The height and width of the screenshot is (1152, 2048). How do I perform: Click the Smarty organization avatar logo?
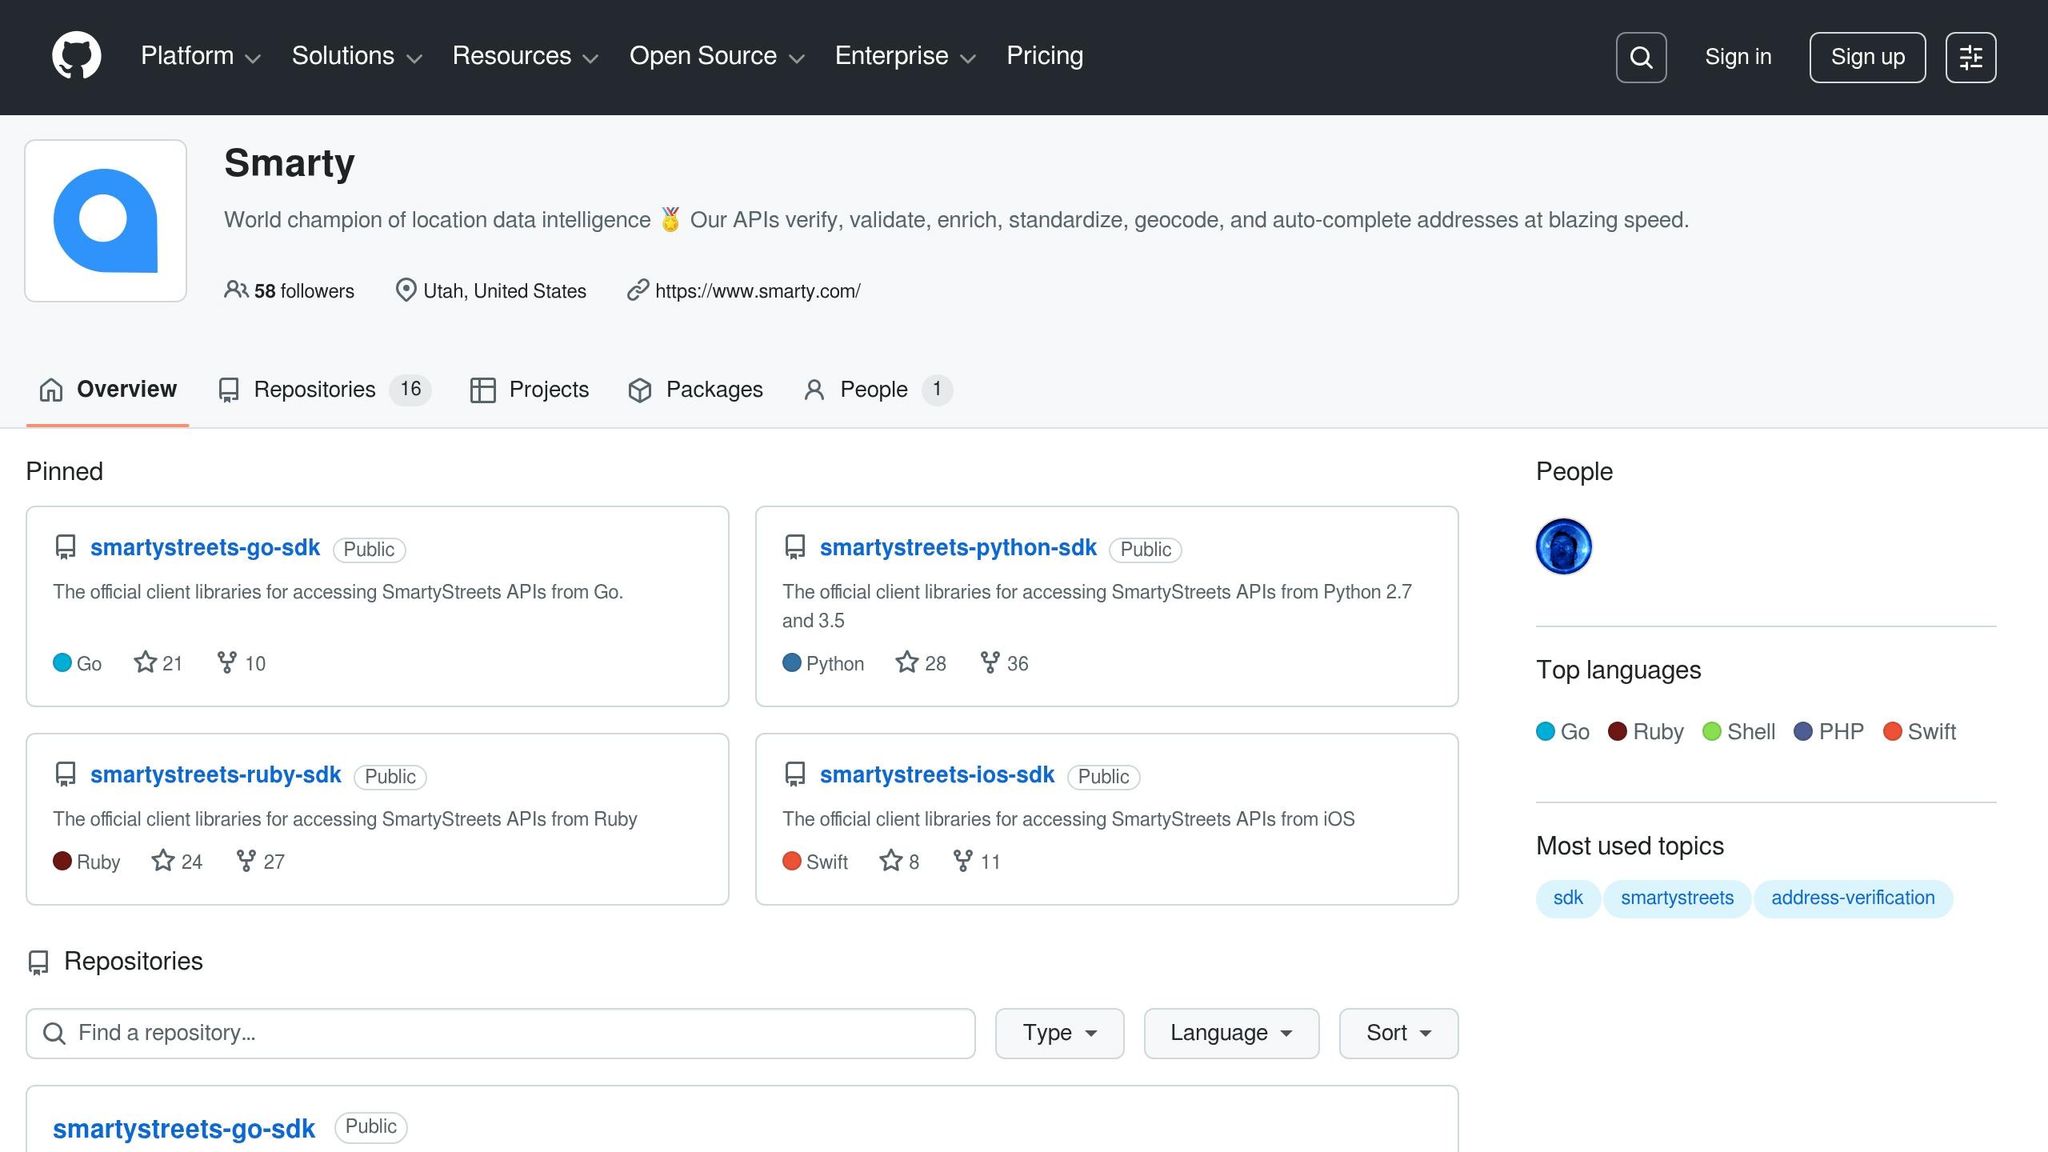[106, 221]
